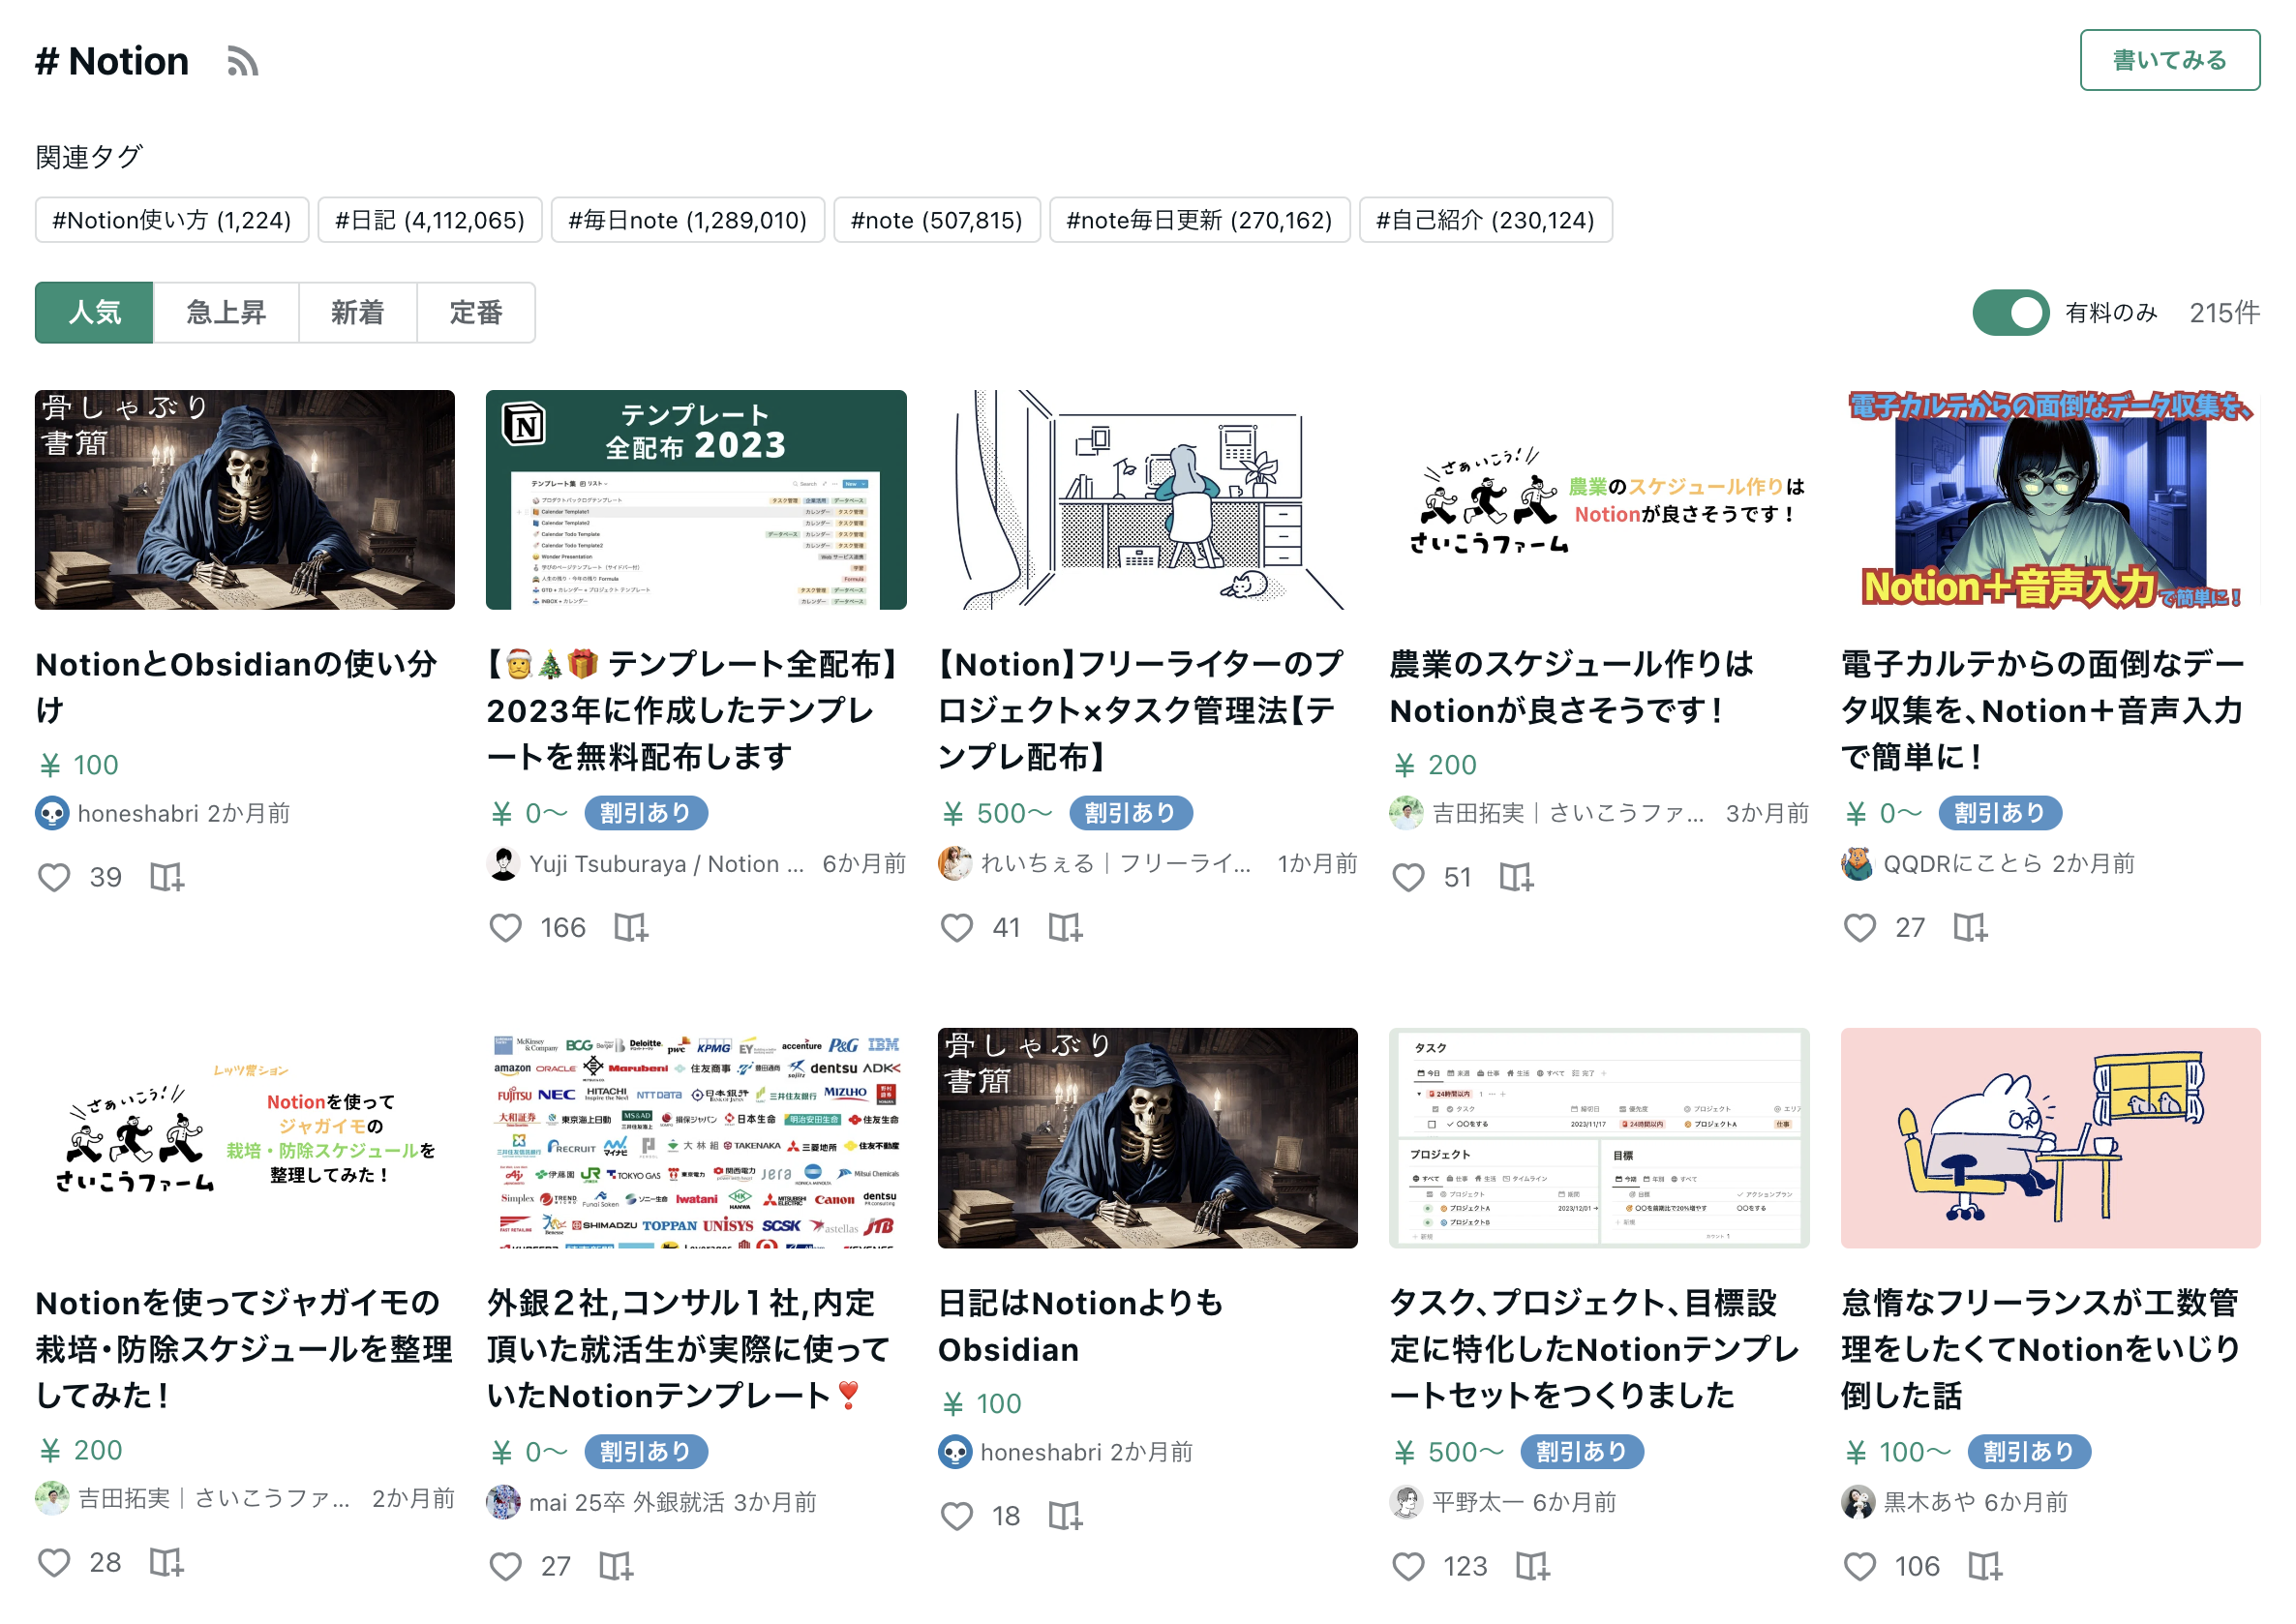
Task: Like the 怠惰なフリーランス article with 106 likes
Action: coord(1859,1565)
